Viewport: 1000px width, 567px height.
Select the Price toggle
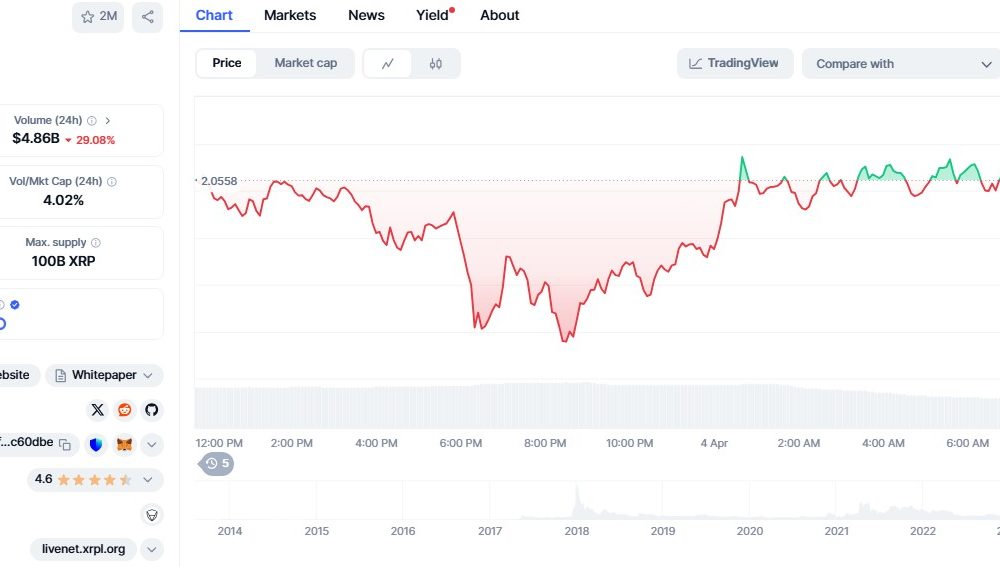pos(226,63)
